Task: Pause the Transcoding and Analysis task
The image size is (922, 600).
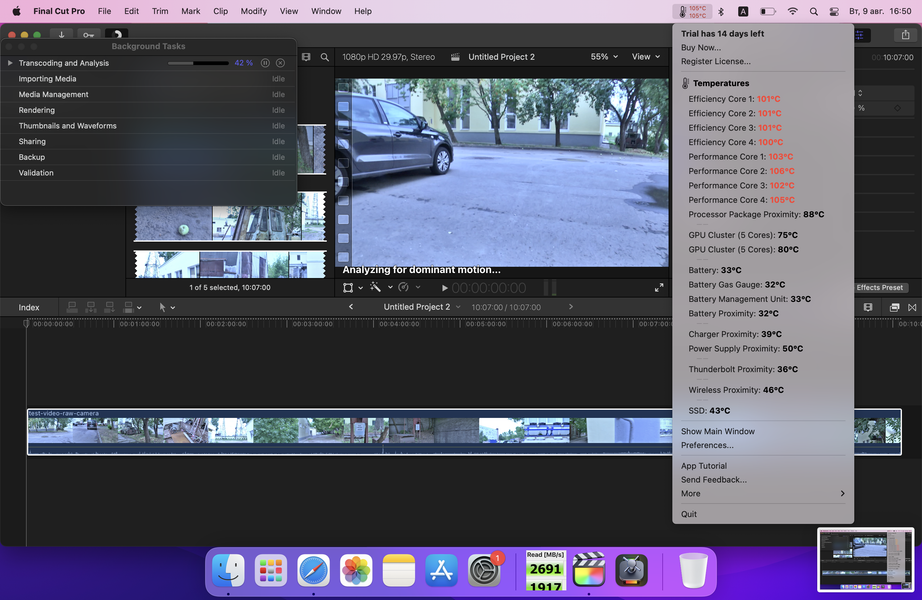Action: pyautogui.click(x=265, y=63)
